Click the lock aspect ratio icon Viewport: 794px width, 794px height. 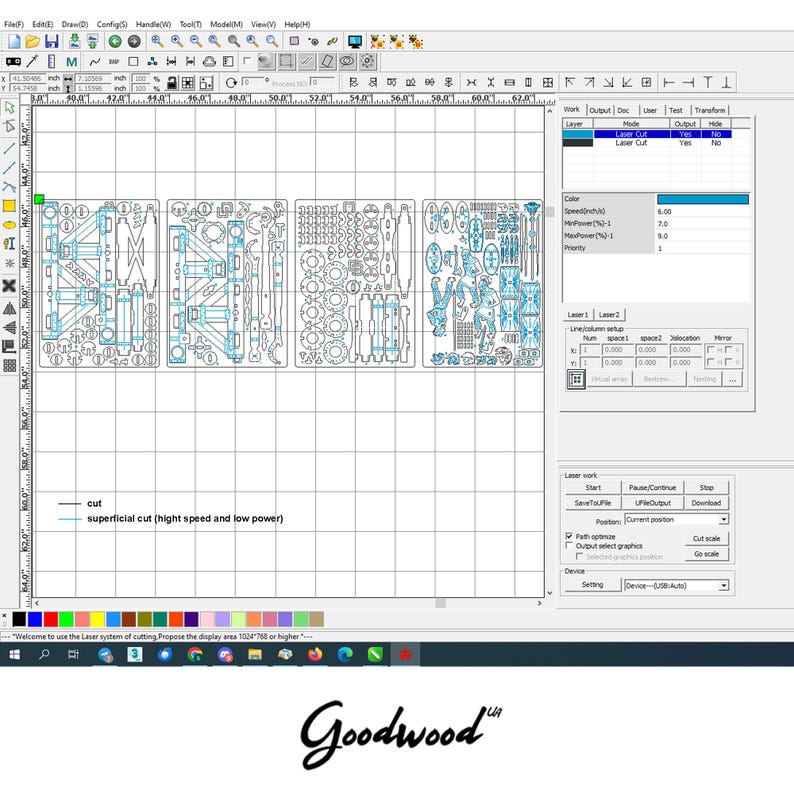point(172,83)
